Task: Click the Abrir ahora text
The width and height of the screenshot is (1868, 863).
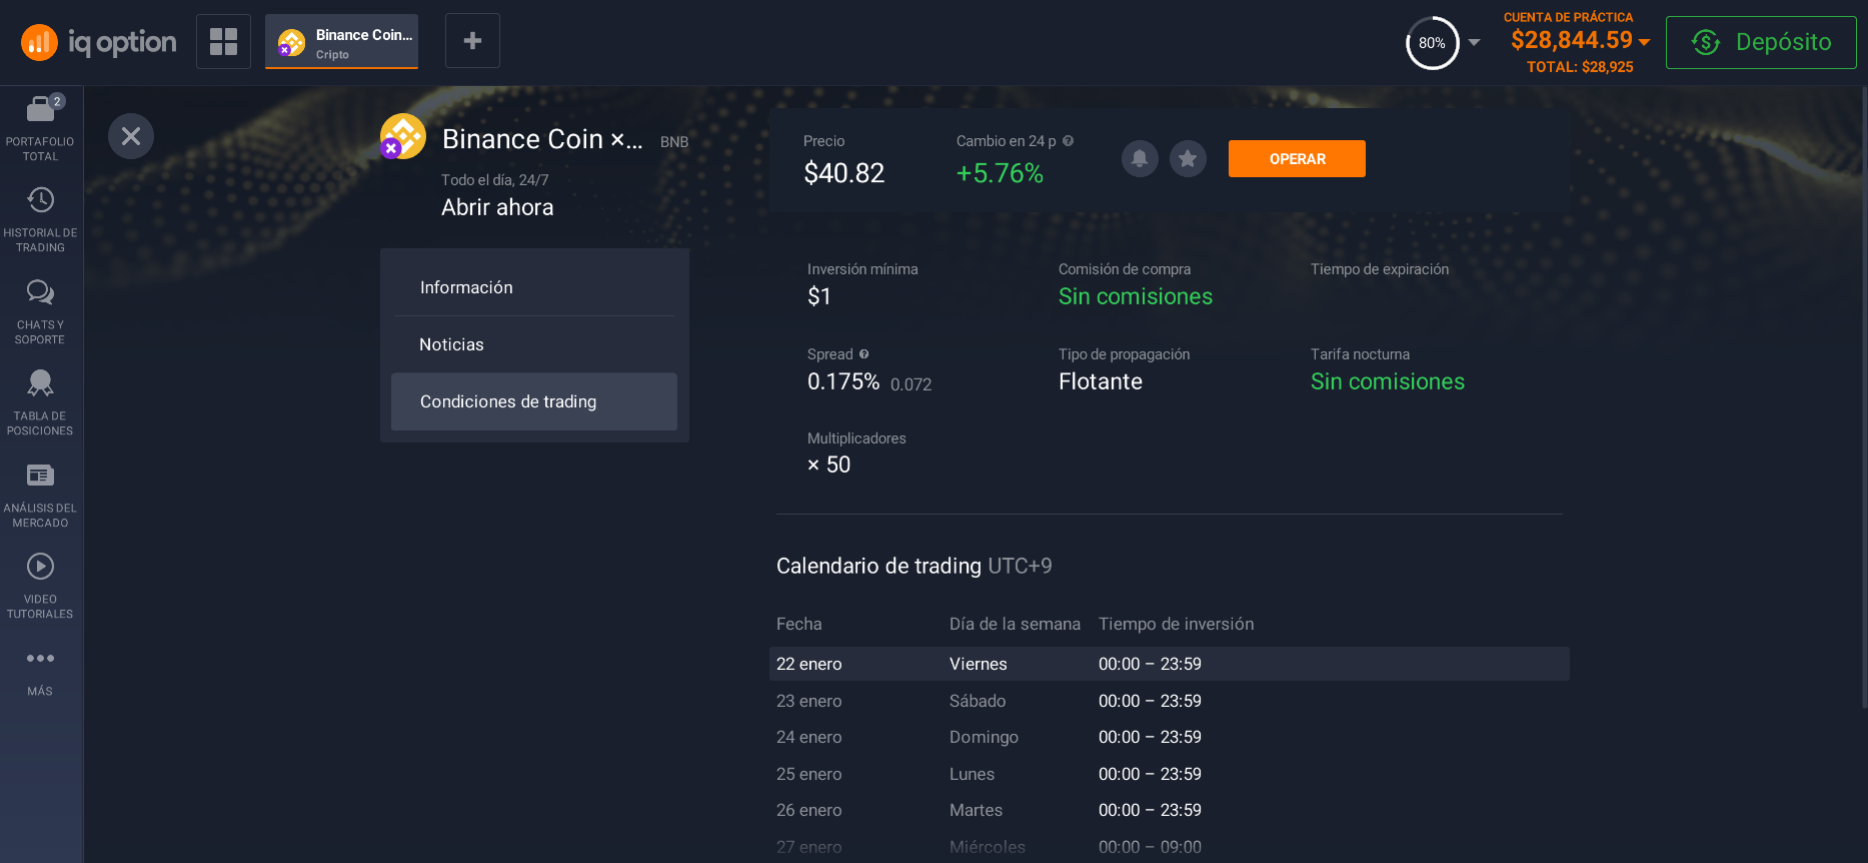Action: coord(497,207)
